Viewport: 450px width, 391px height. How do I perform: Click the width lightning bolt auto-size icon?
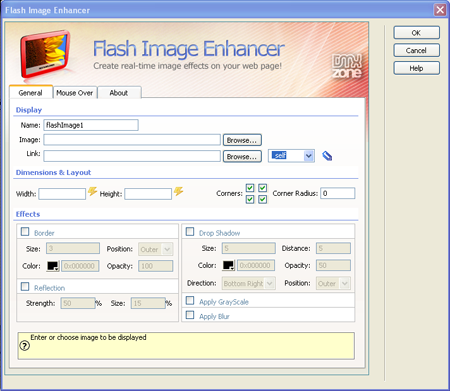(92, 191)
